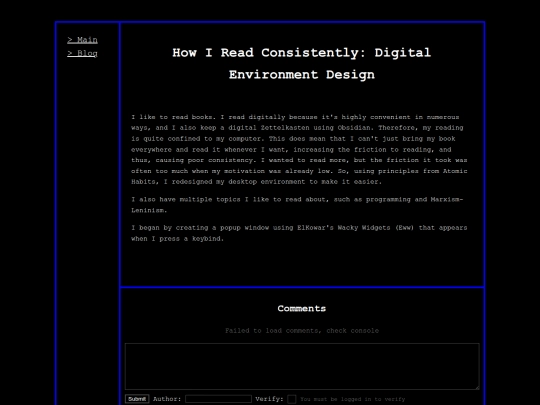The width and height of the screenshot is (540, 405).
Task: Click inside the comment text area
Action: point(302,366)
